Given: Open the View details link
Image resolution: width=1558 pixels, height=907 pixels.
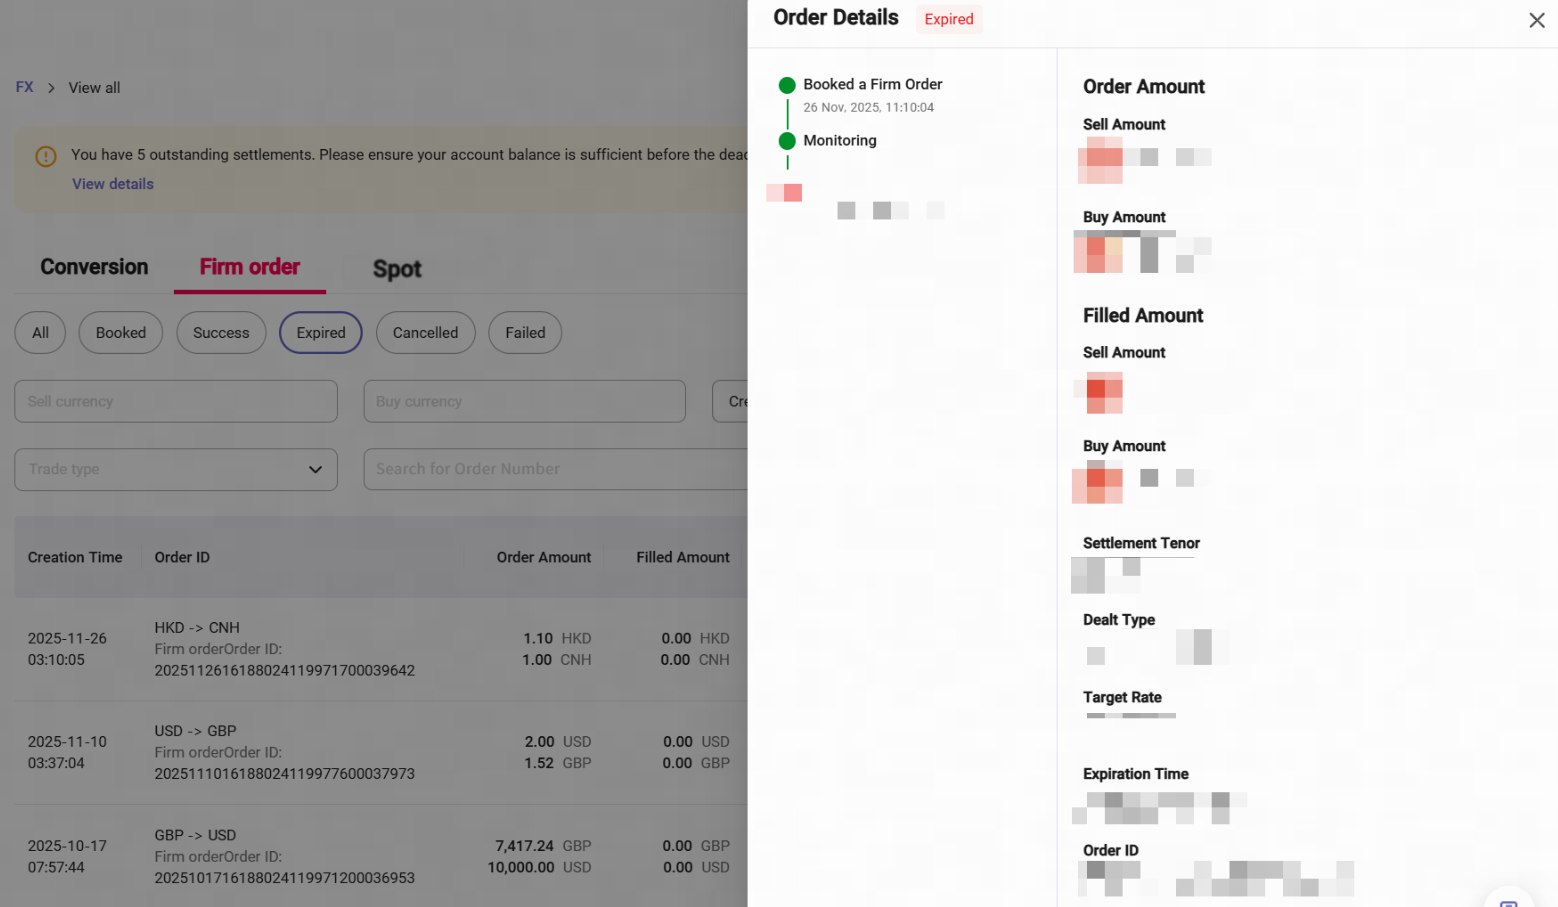Looking at the screenshot, I should (113, 184).
